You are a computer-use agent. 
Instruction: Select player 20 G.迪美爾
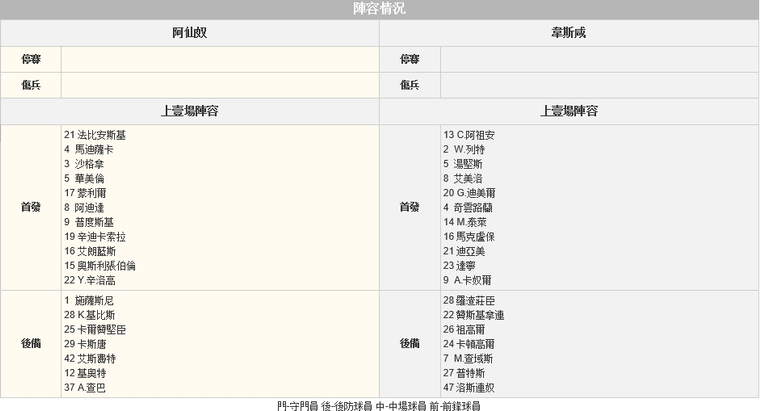469,193
